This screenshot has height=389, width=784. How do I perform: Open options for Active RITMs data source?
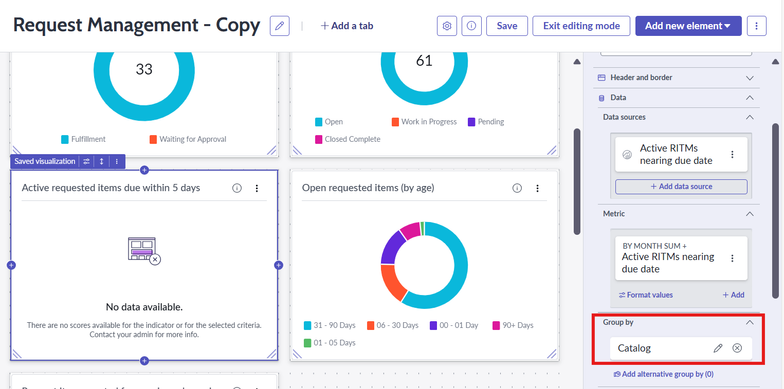coord(732,154)
